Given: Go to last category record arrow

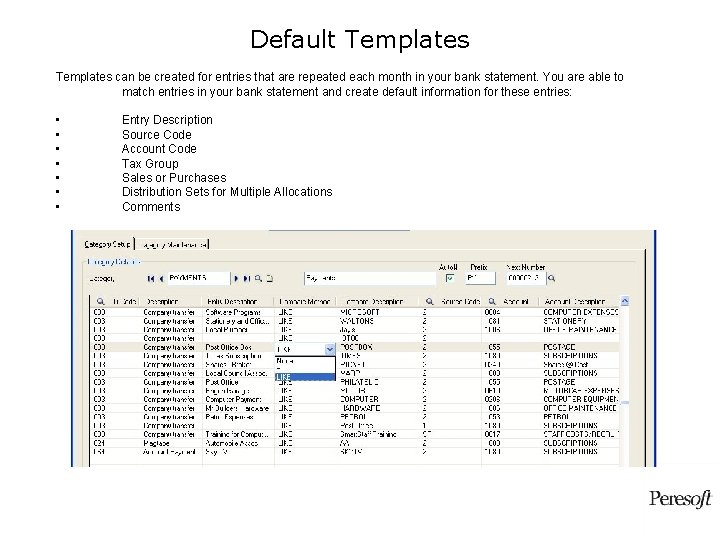Looking at the screenshot, I should (247, 278).
